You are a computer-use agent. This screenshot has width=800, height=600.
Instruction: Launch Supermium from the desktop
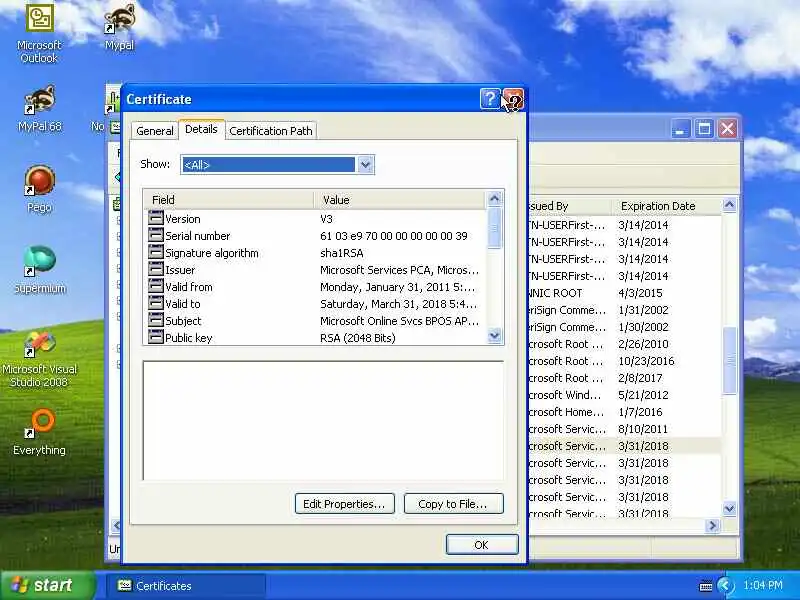[39, 269]
